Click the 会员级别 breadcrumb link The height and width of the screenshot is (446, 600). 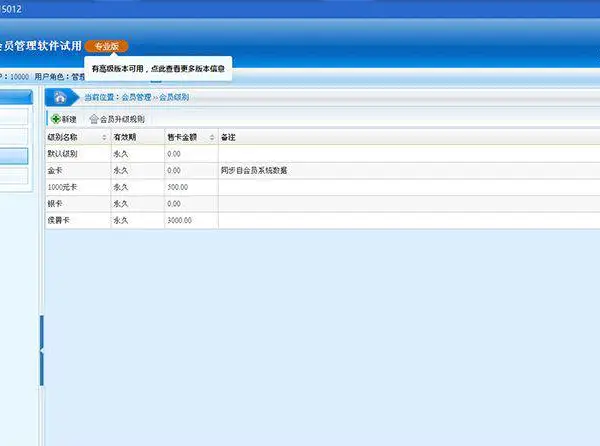click(174, 97)
